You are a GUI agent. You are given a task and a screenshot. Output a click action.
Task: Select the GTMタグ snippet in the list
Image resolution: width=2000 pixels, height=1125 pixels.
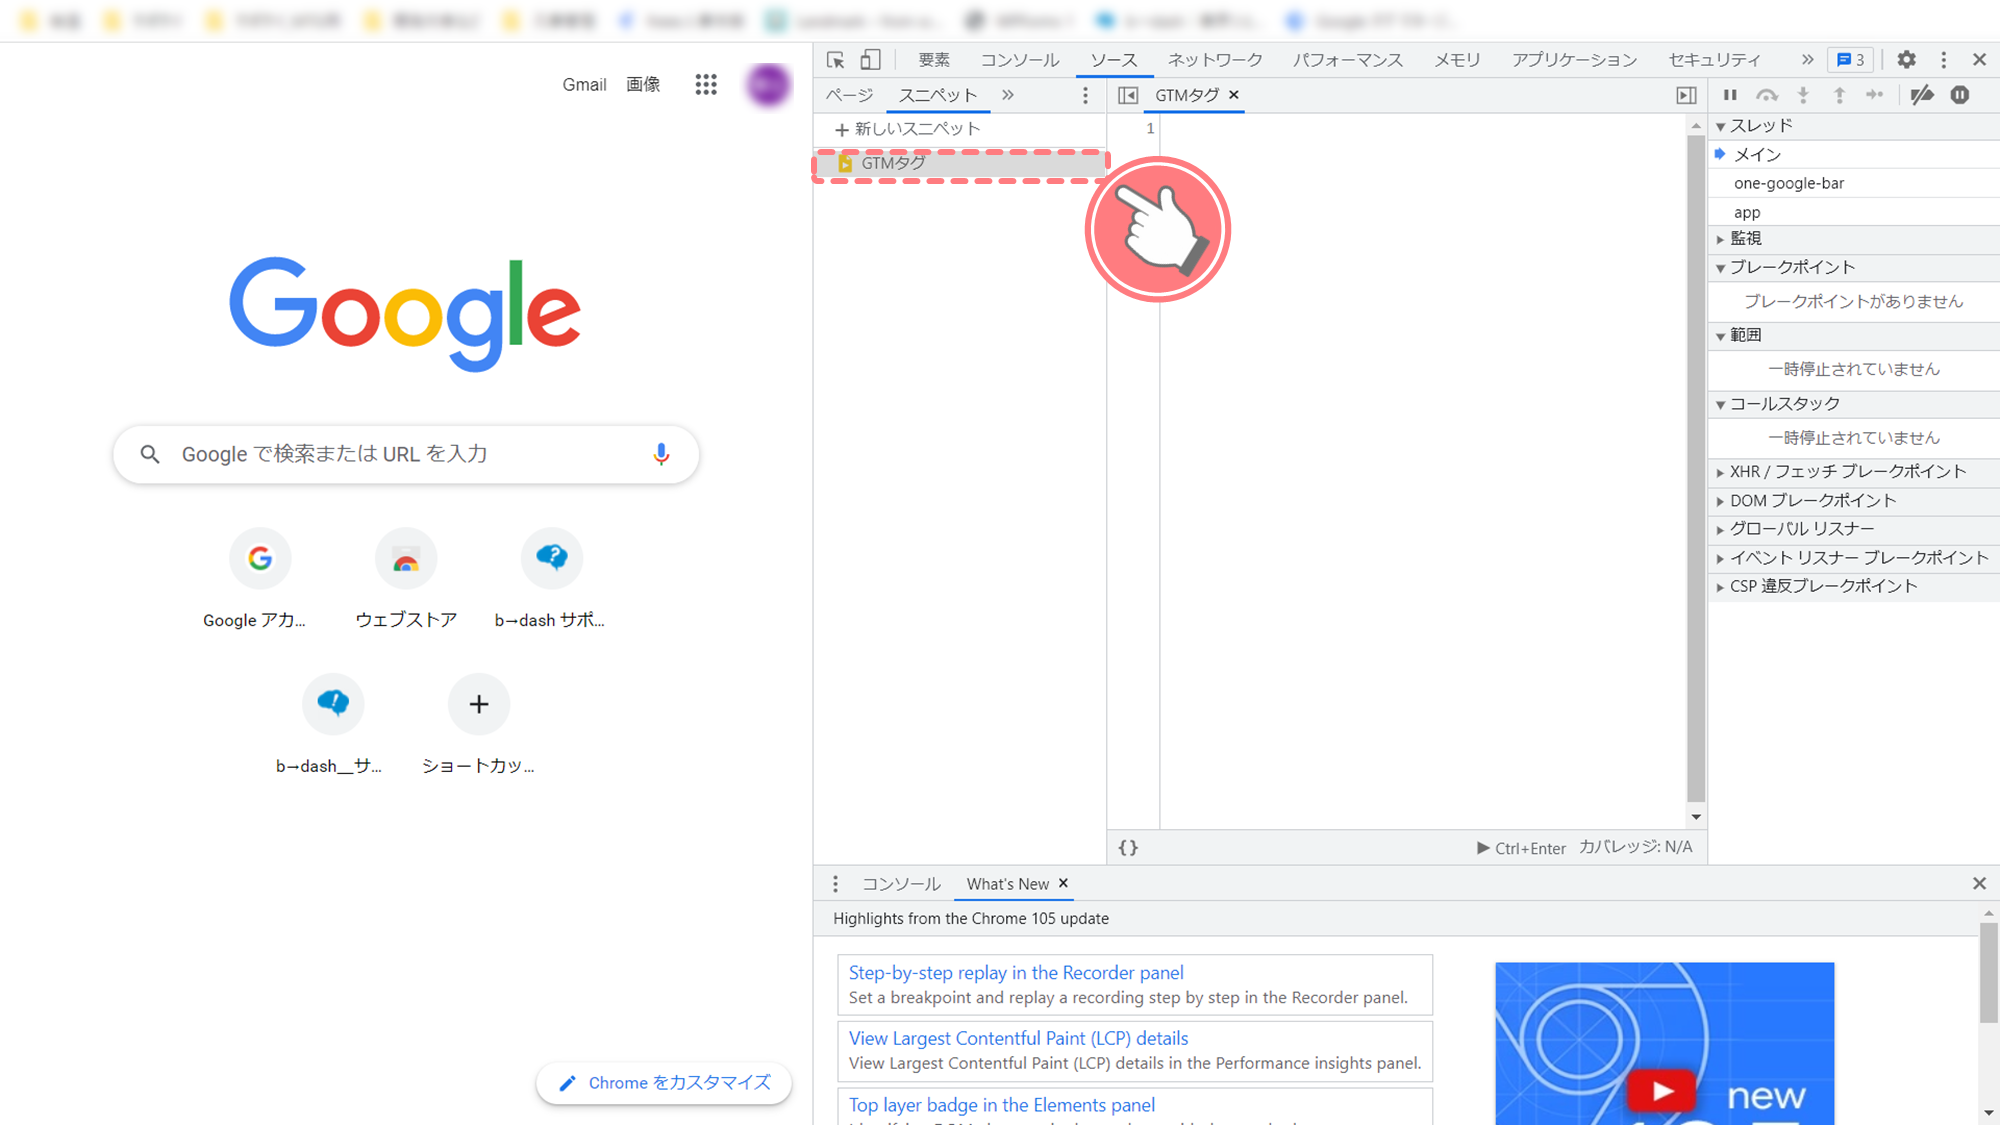pyautogui.click(x=960, y=163)
